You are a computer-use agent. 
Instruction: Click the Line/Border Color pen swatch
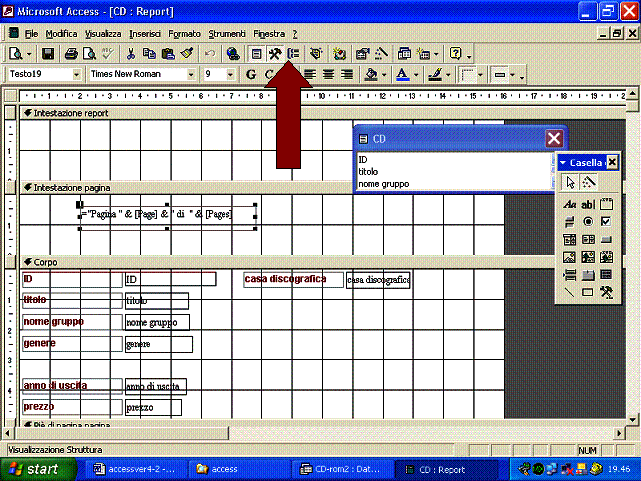pos(435,74)
